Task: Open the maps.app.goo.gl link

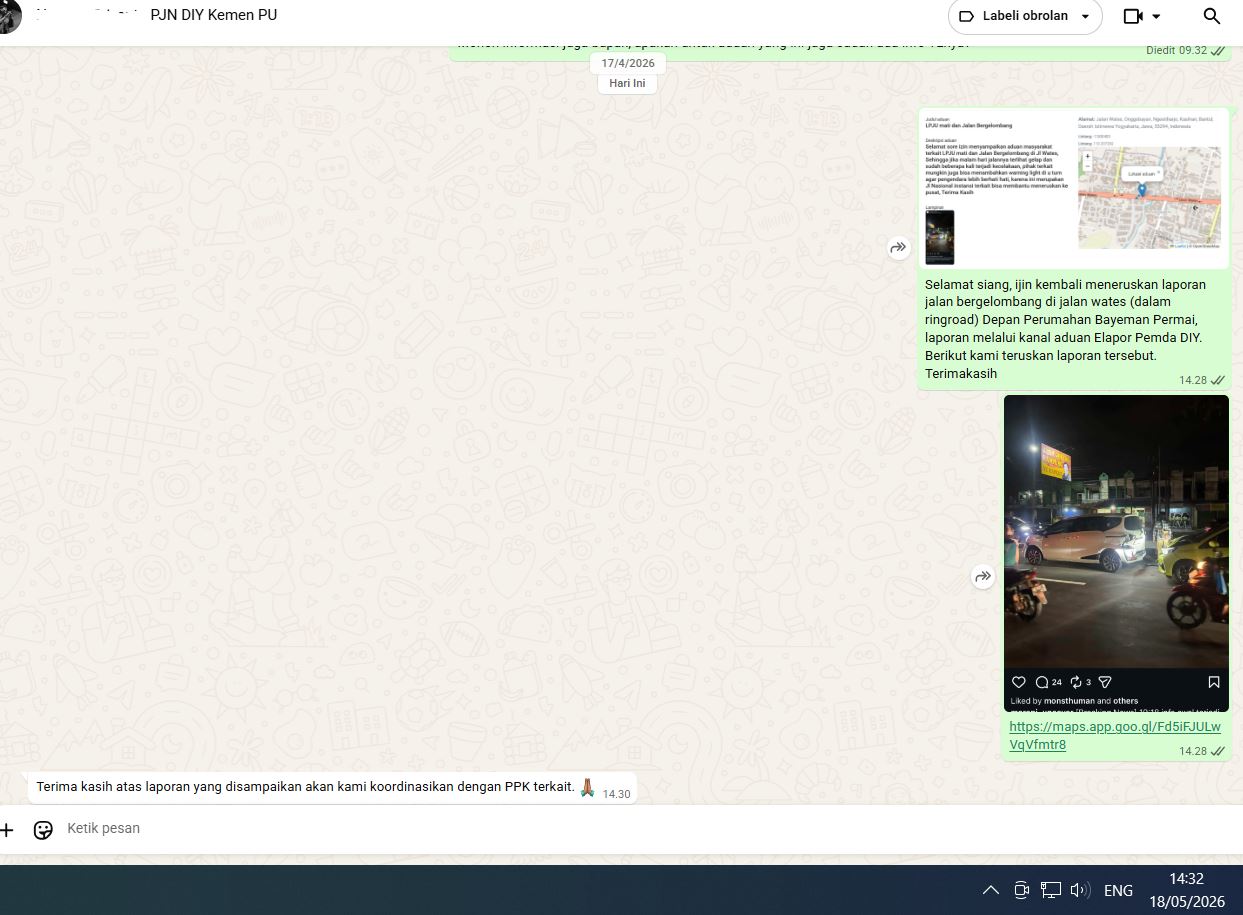Action: point(1114,735)
